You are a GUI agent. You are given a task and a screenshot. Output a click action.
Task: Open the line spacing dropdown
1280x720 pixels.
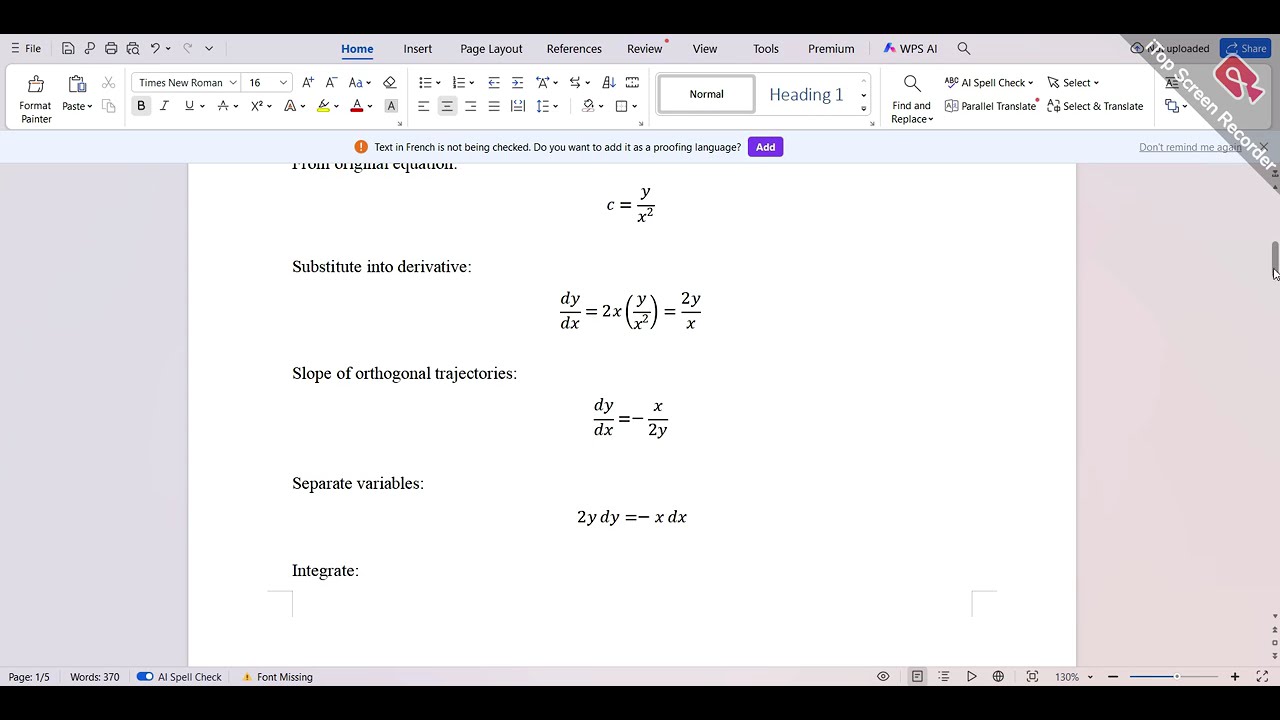(555, 106)
